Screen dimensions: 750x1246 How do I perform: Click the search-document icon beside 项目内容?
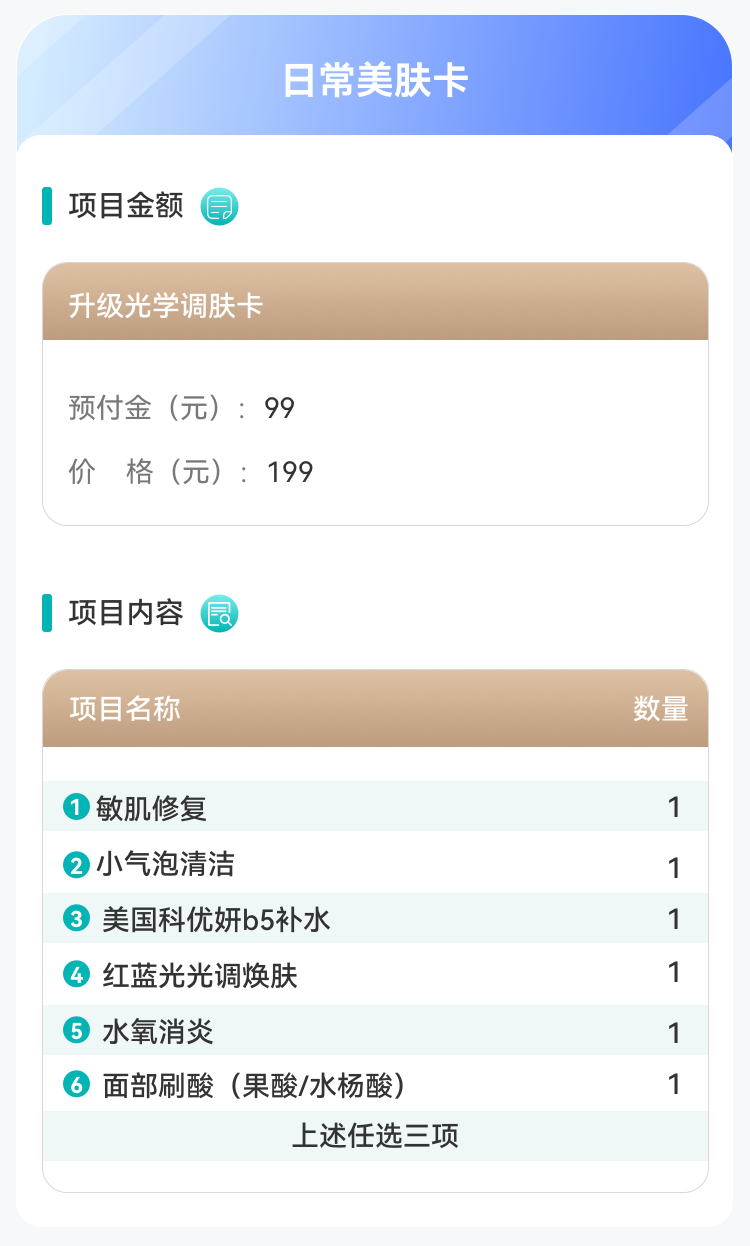tap(219, 614)
